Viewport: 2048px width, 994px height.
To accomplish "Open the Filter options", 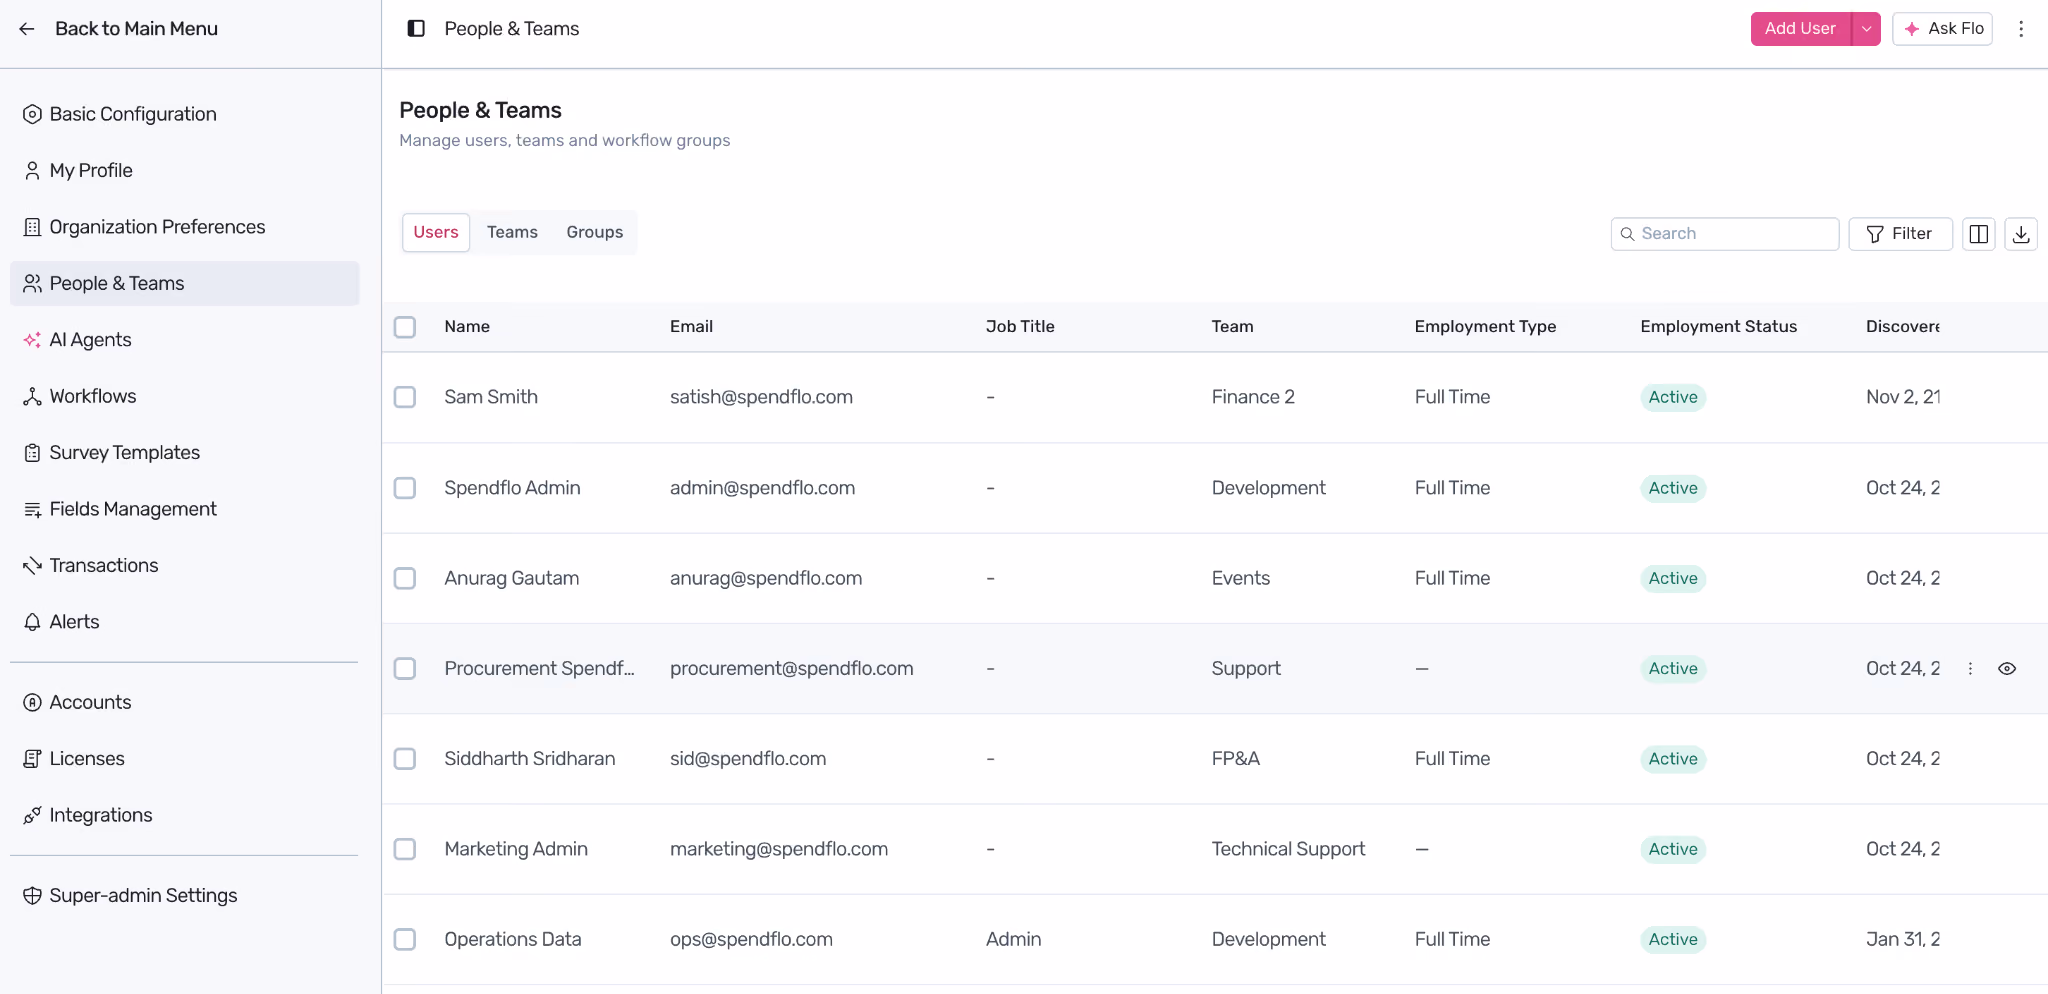I will 1900,234.
